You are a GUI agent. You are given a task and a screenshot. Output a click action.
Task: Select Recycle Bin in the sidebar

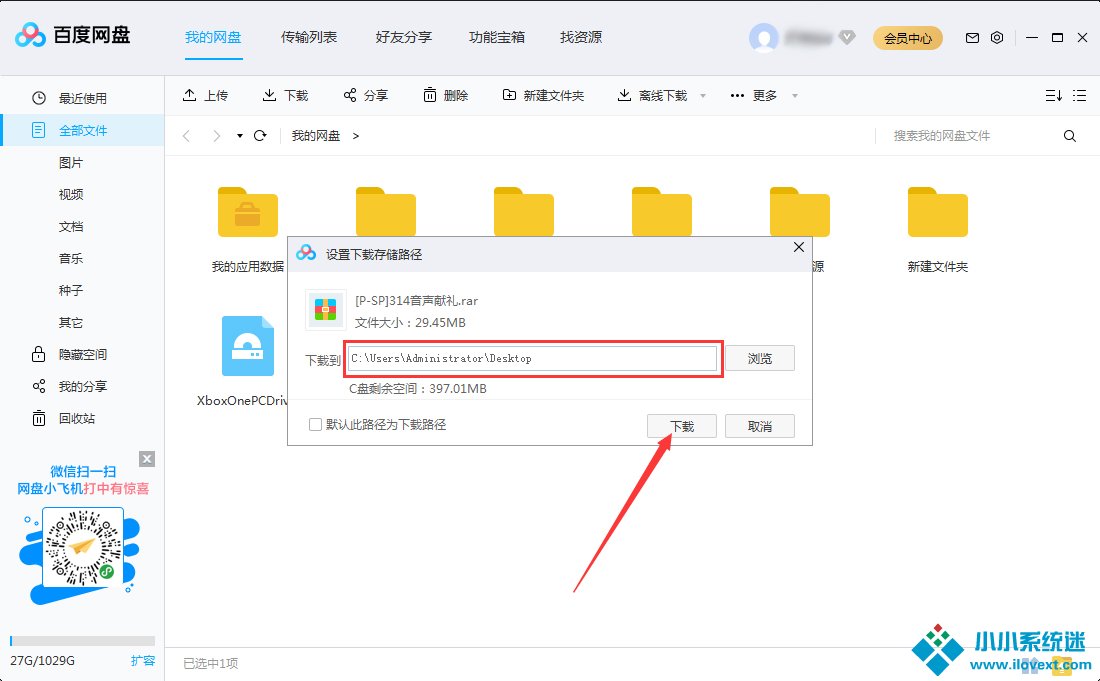(x=77, y=418)
